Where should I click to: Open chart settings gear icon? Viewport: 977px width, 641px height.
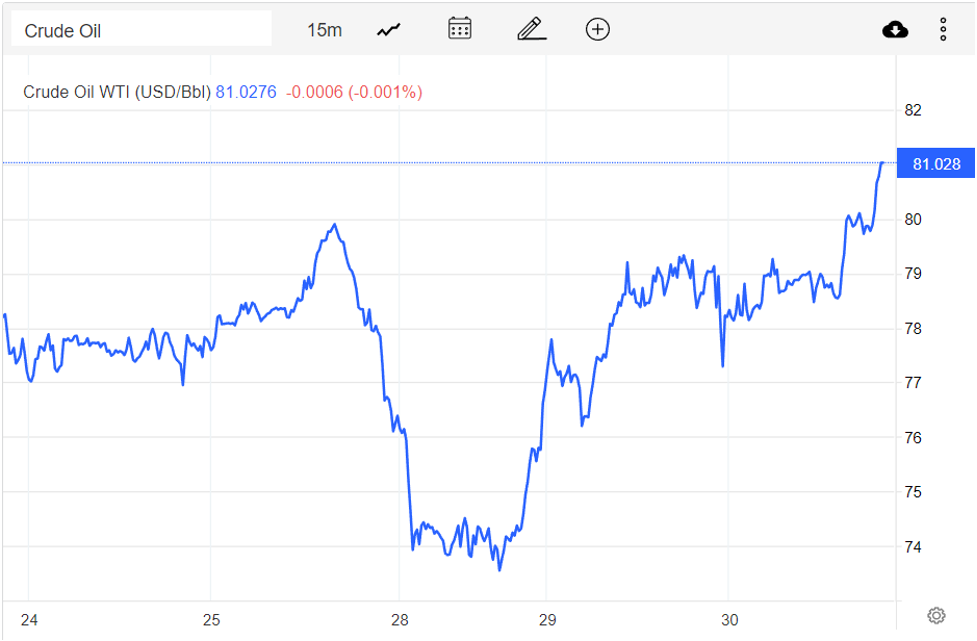point(936,615)
